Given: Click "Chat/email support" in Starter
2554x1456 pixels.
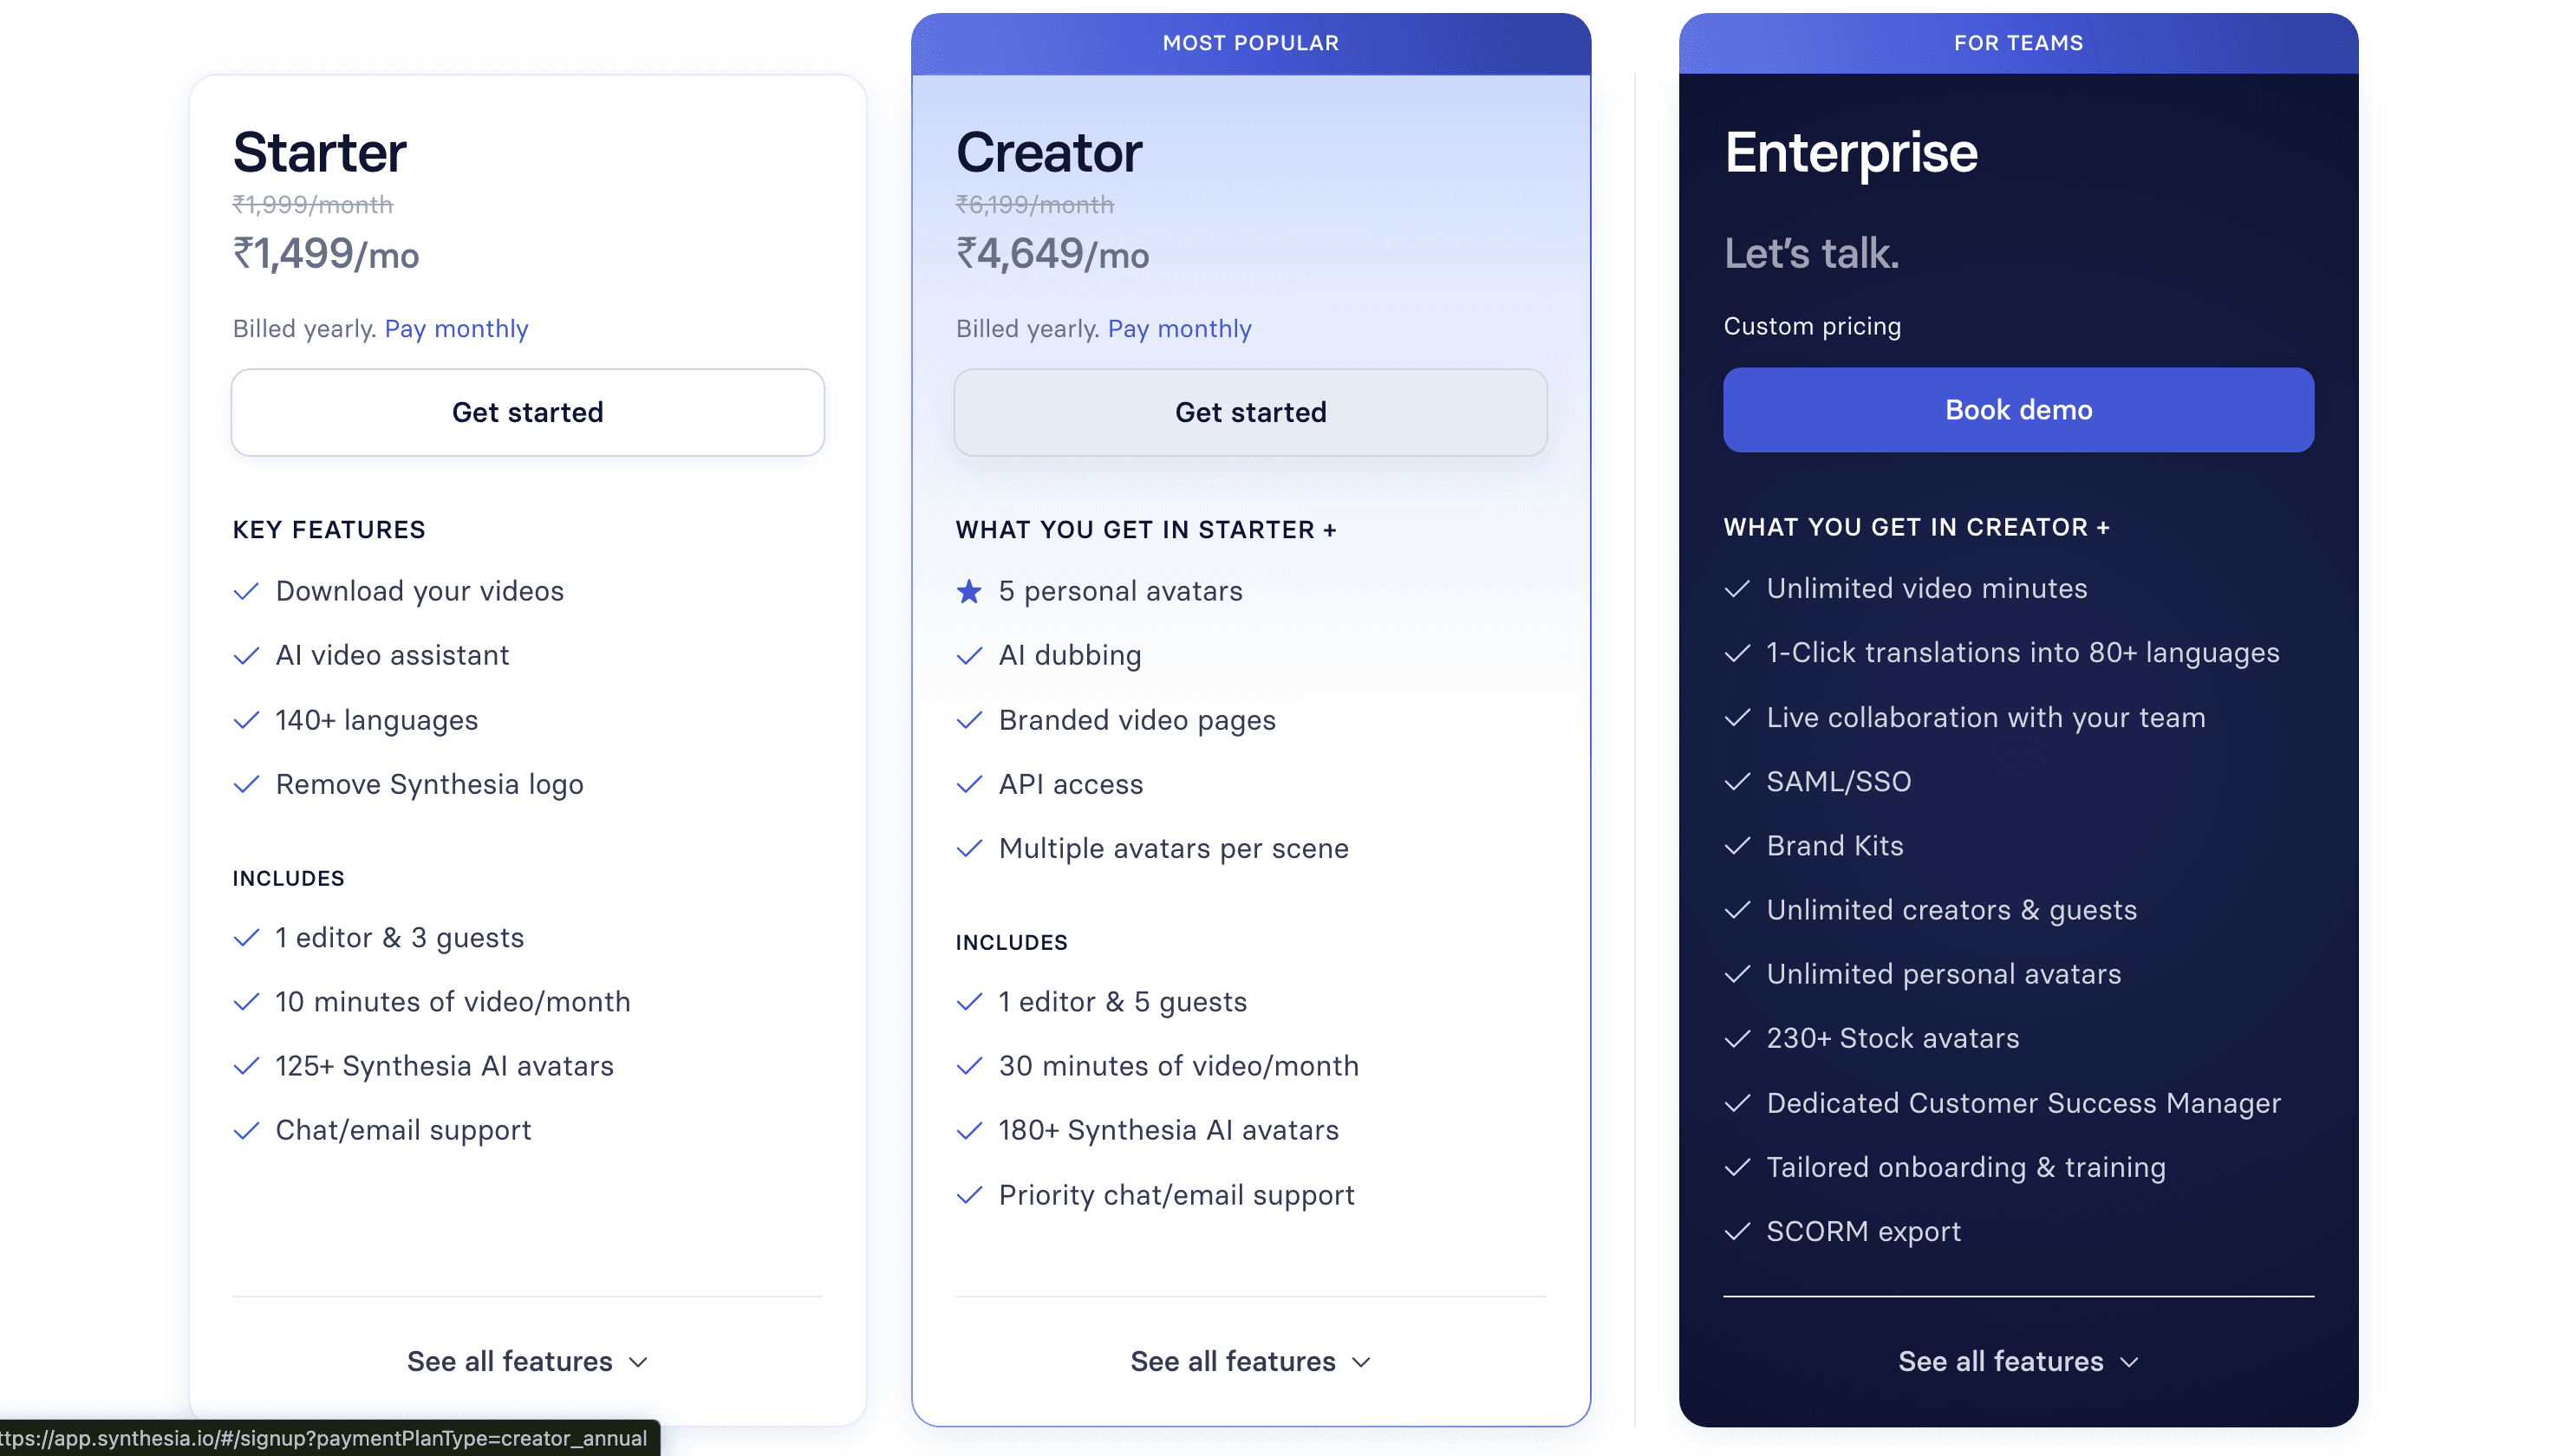Looking at the screenshot, I should pos(404,1131).
